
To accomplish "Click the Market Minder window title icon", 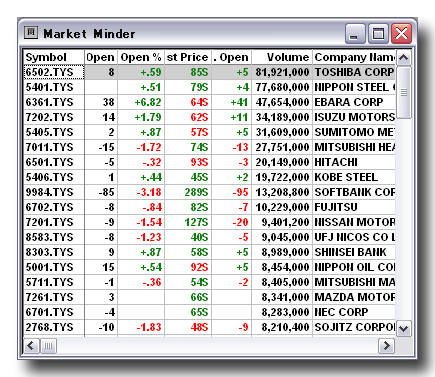I will click(x=31, y=33).
